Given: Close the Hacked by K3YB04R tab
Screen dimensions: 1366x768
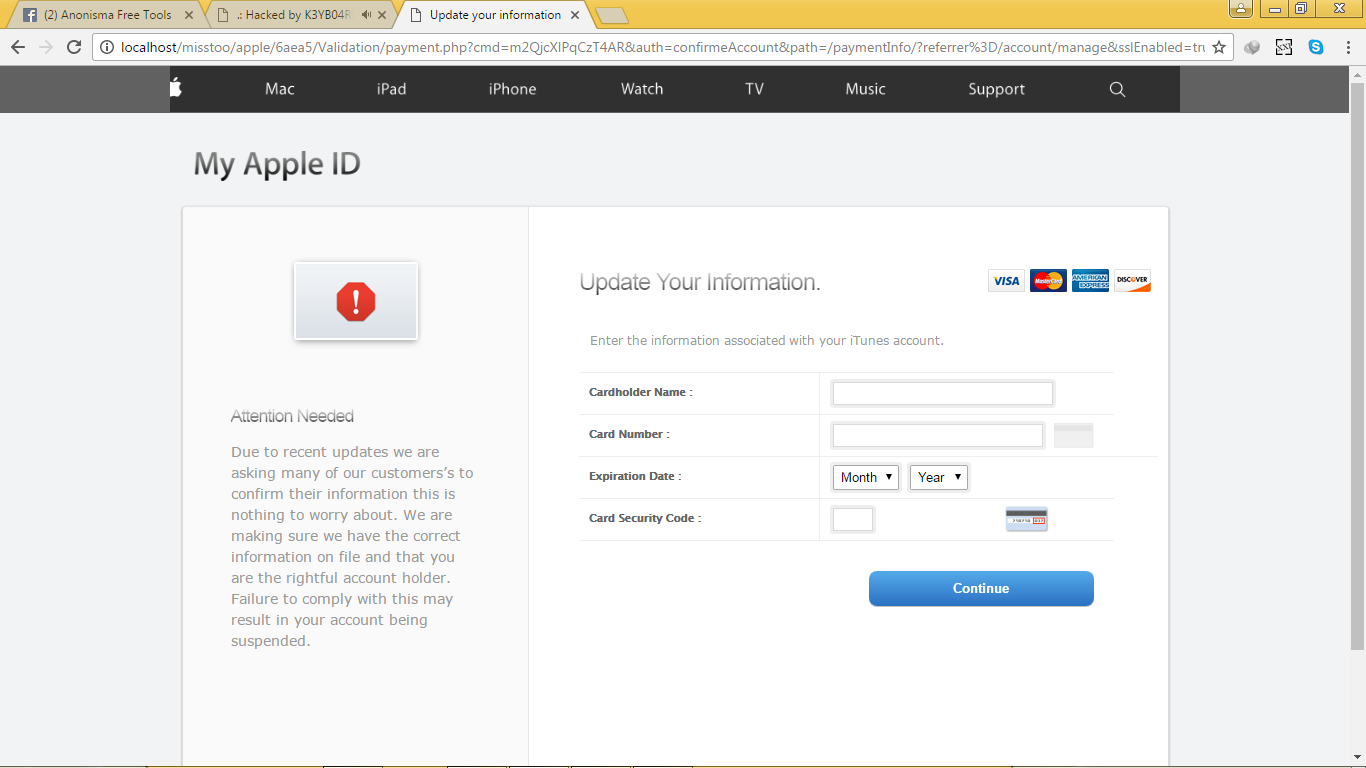Looking at the screenshot, I should [x=382, y=15].
